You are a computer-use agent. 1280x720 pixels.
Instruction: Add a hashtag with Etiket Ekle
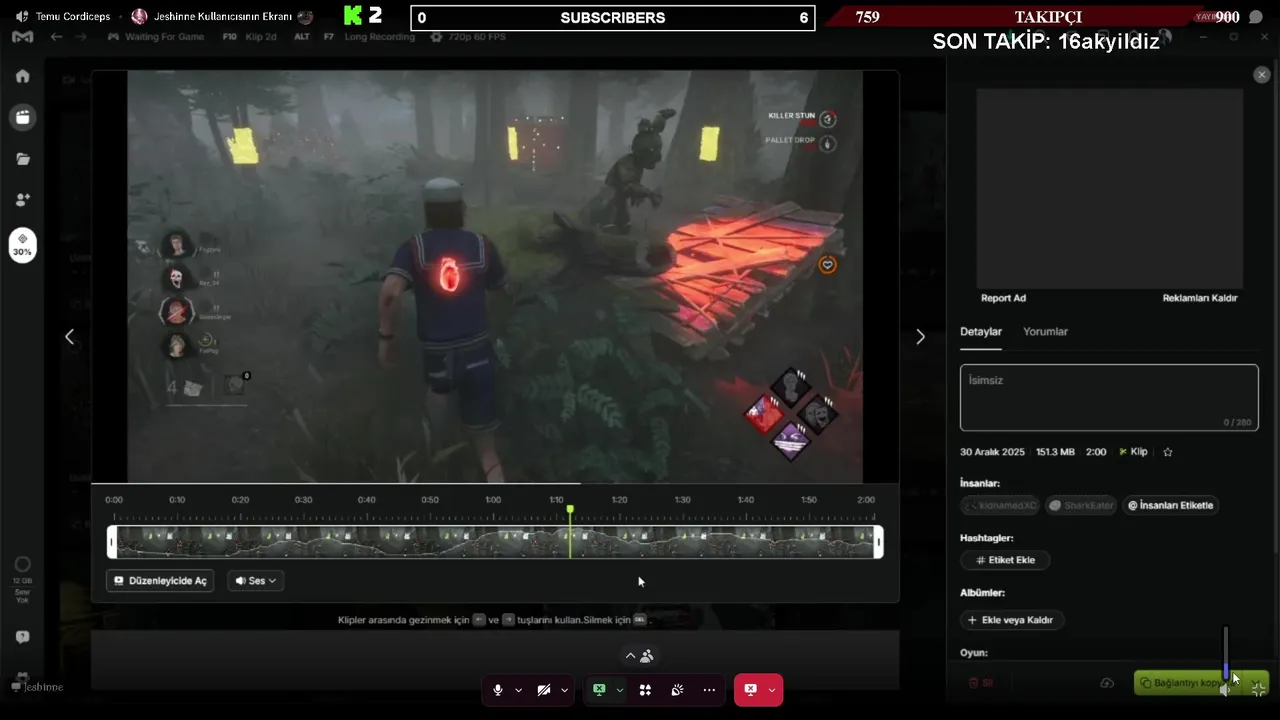(1005, 560)
